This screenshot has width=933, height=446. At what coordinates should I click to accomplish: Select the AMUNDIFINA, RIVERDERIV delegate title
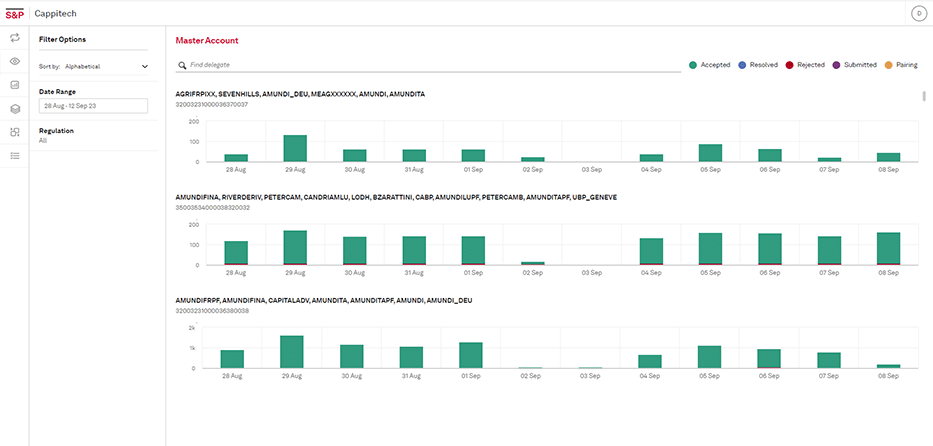coord(396,197)
